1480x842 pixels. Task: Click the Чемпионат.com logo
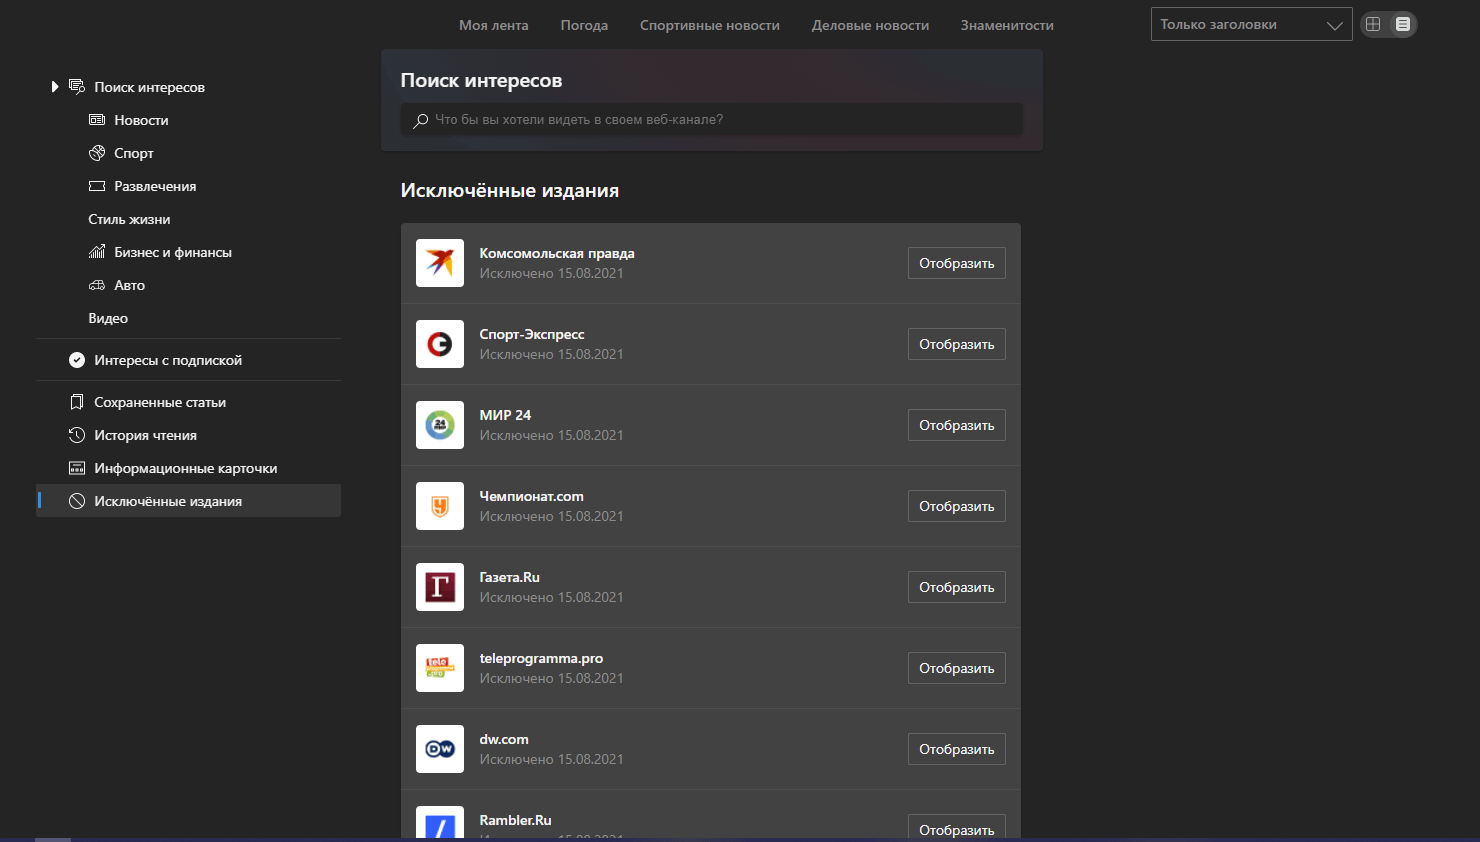pyautogui.click(x=440, y=506)
